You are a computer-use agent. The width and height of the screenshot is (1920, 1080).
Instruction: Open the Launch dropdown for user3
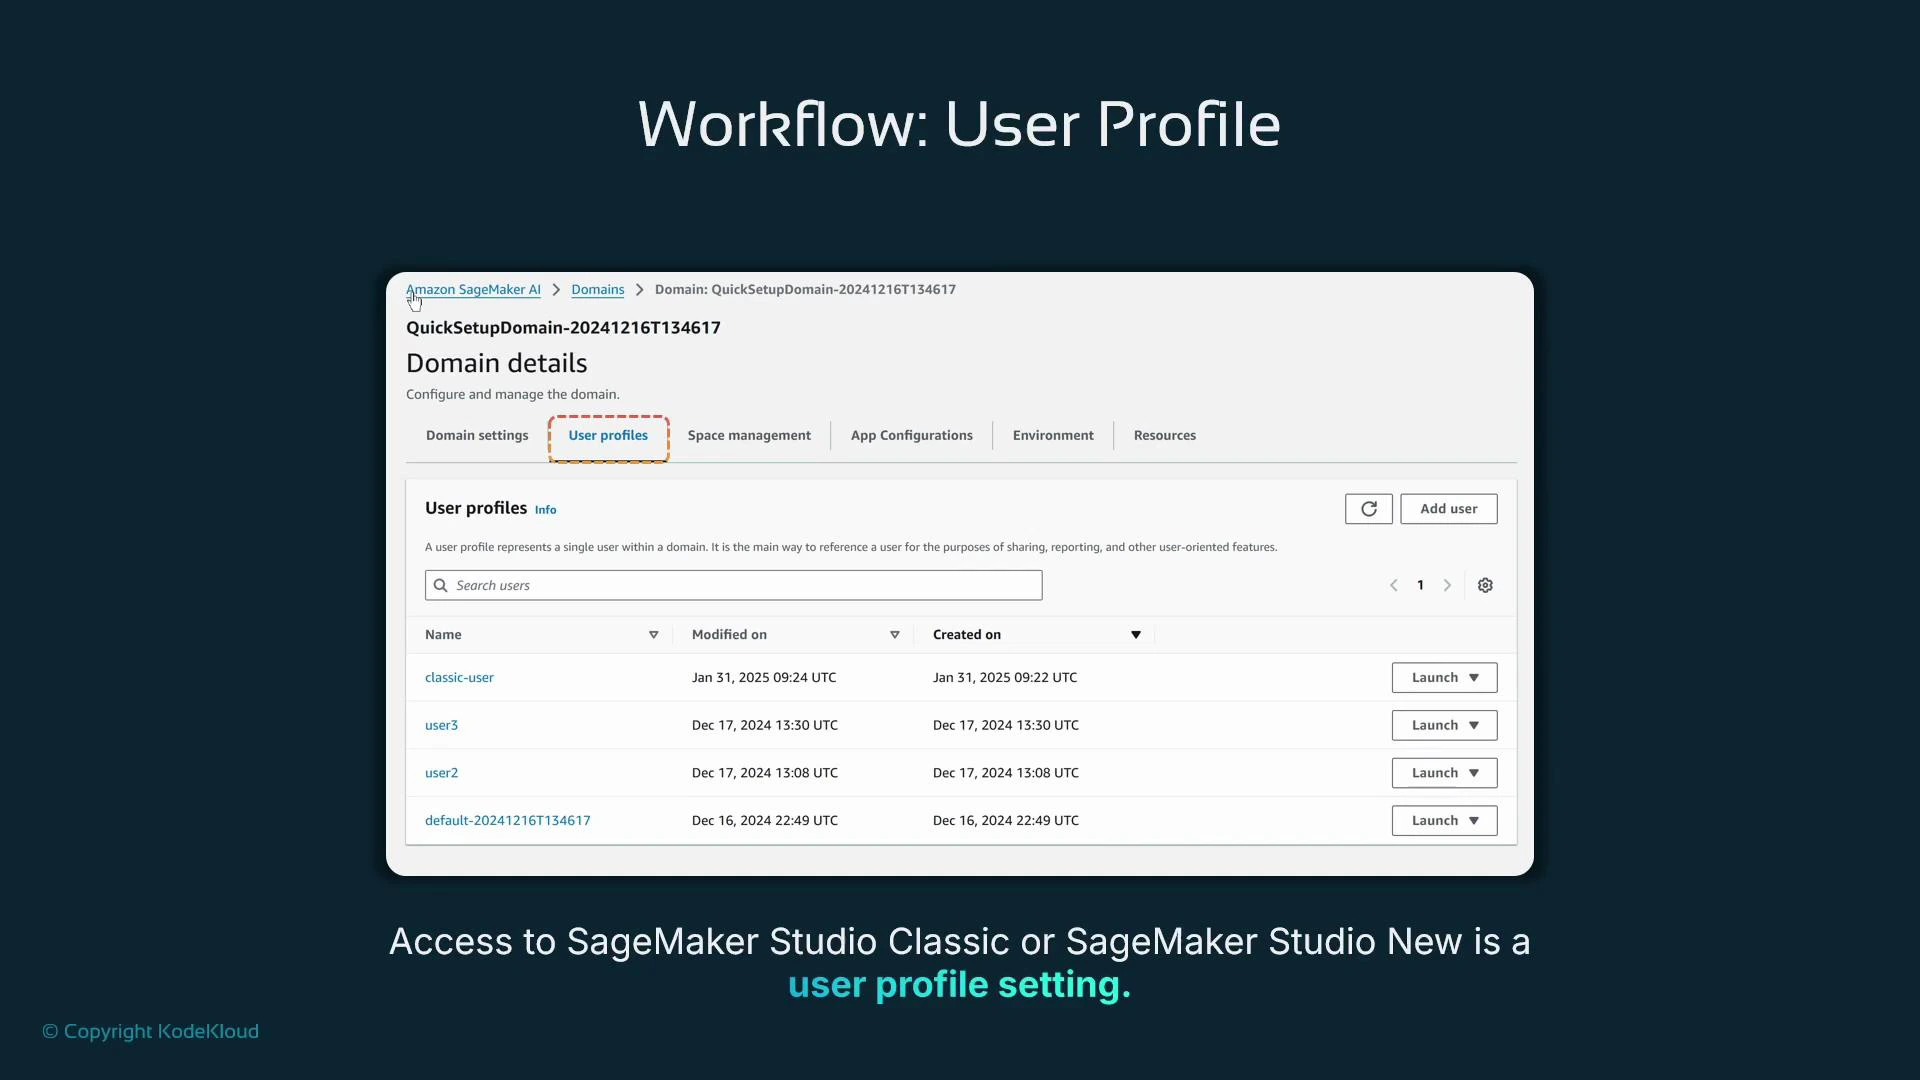(1444, 724)
